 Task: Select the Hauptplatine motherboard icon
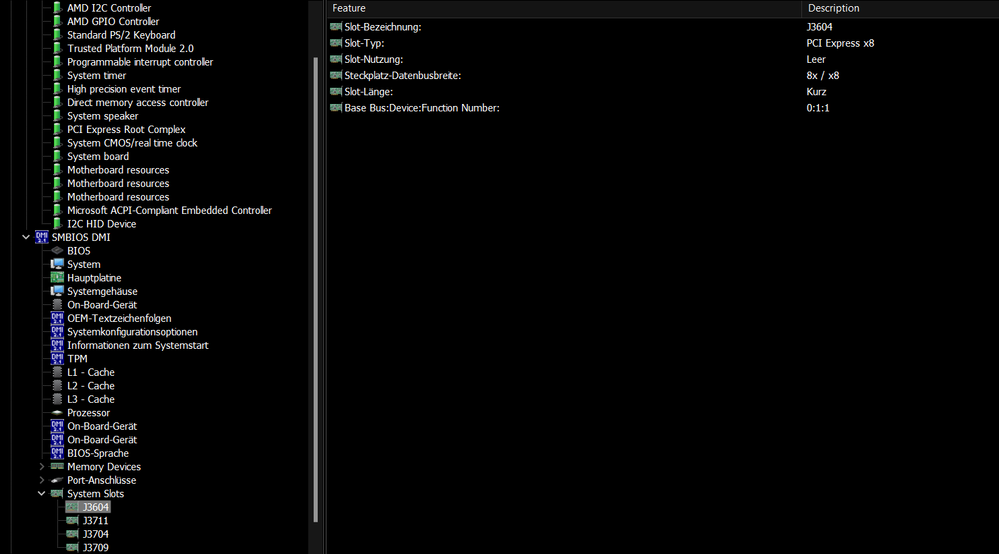(x=57, y=278)
